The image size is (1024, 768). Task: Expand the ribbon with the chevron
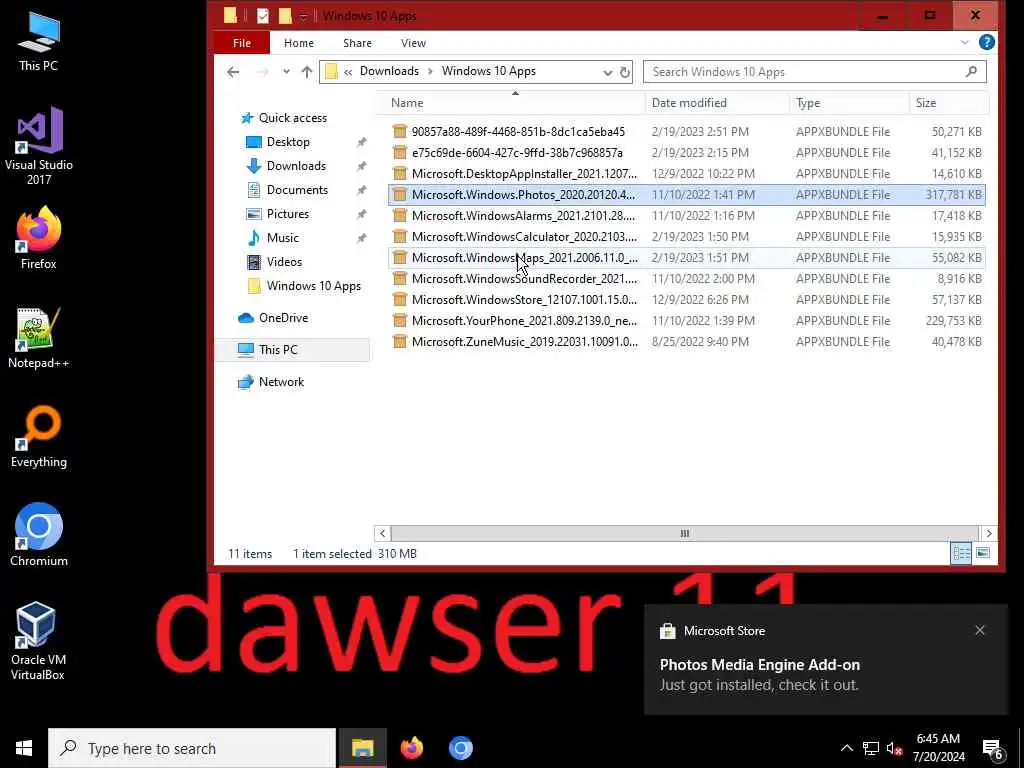click(x=965, y=42)
